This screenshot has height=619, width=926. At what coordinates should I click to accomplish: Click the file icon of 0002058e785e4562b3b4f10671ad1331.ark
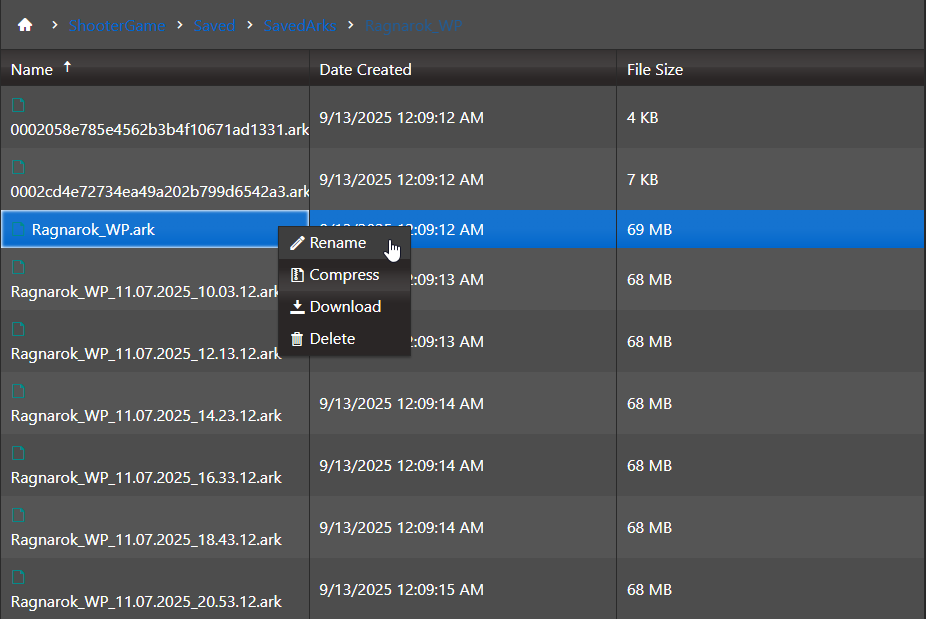click(x=18, y=105)
